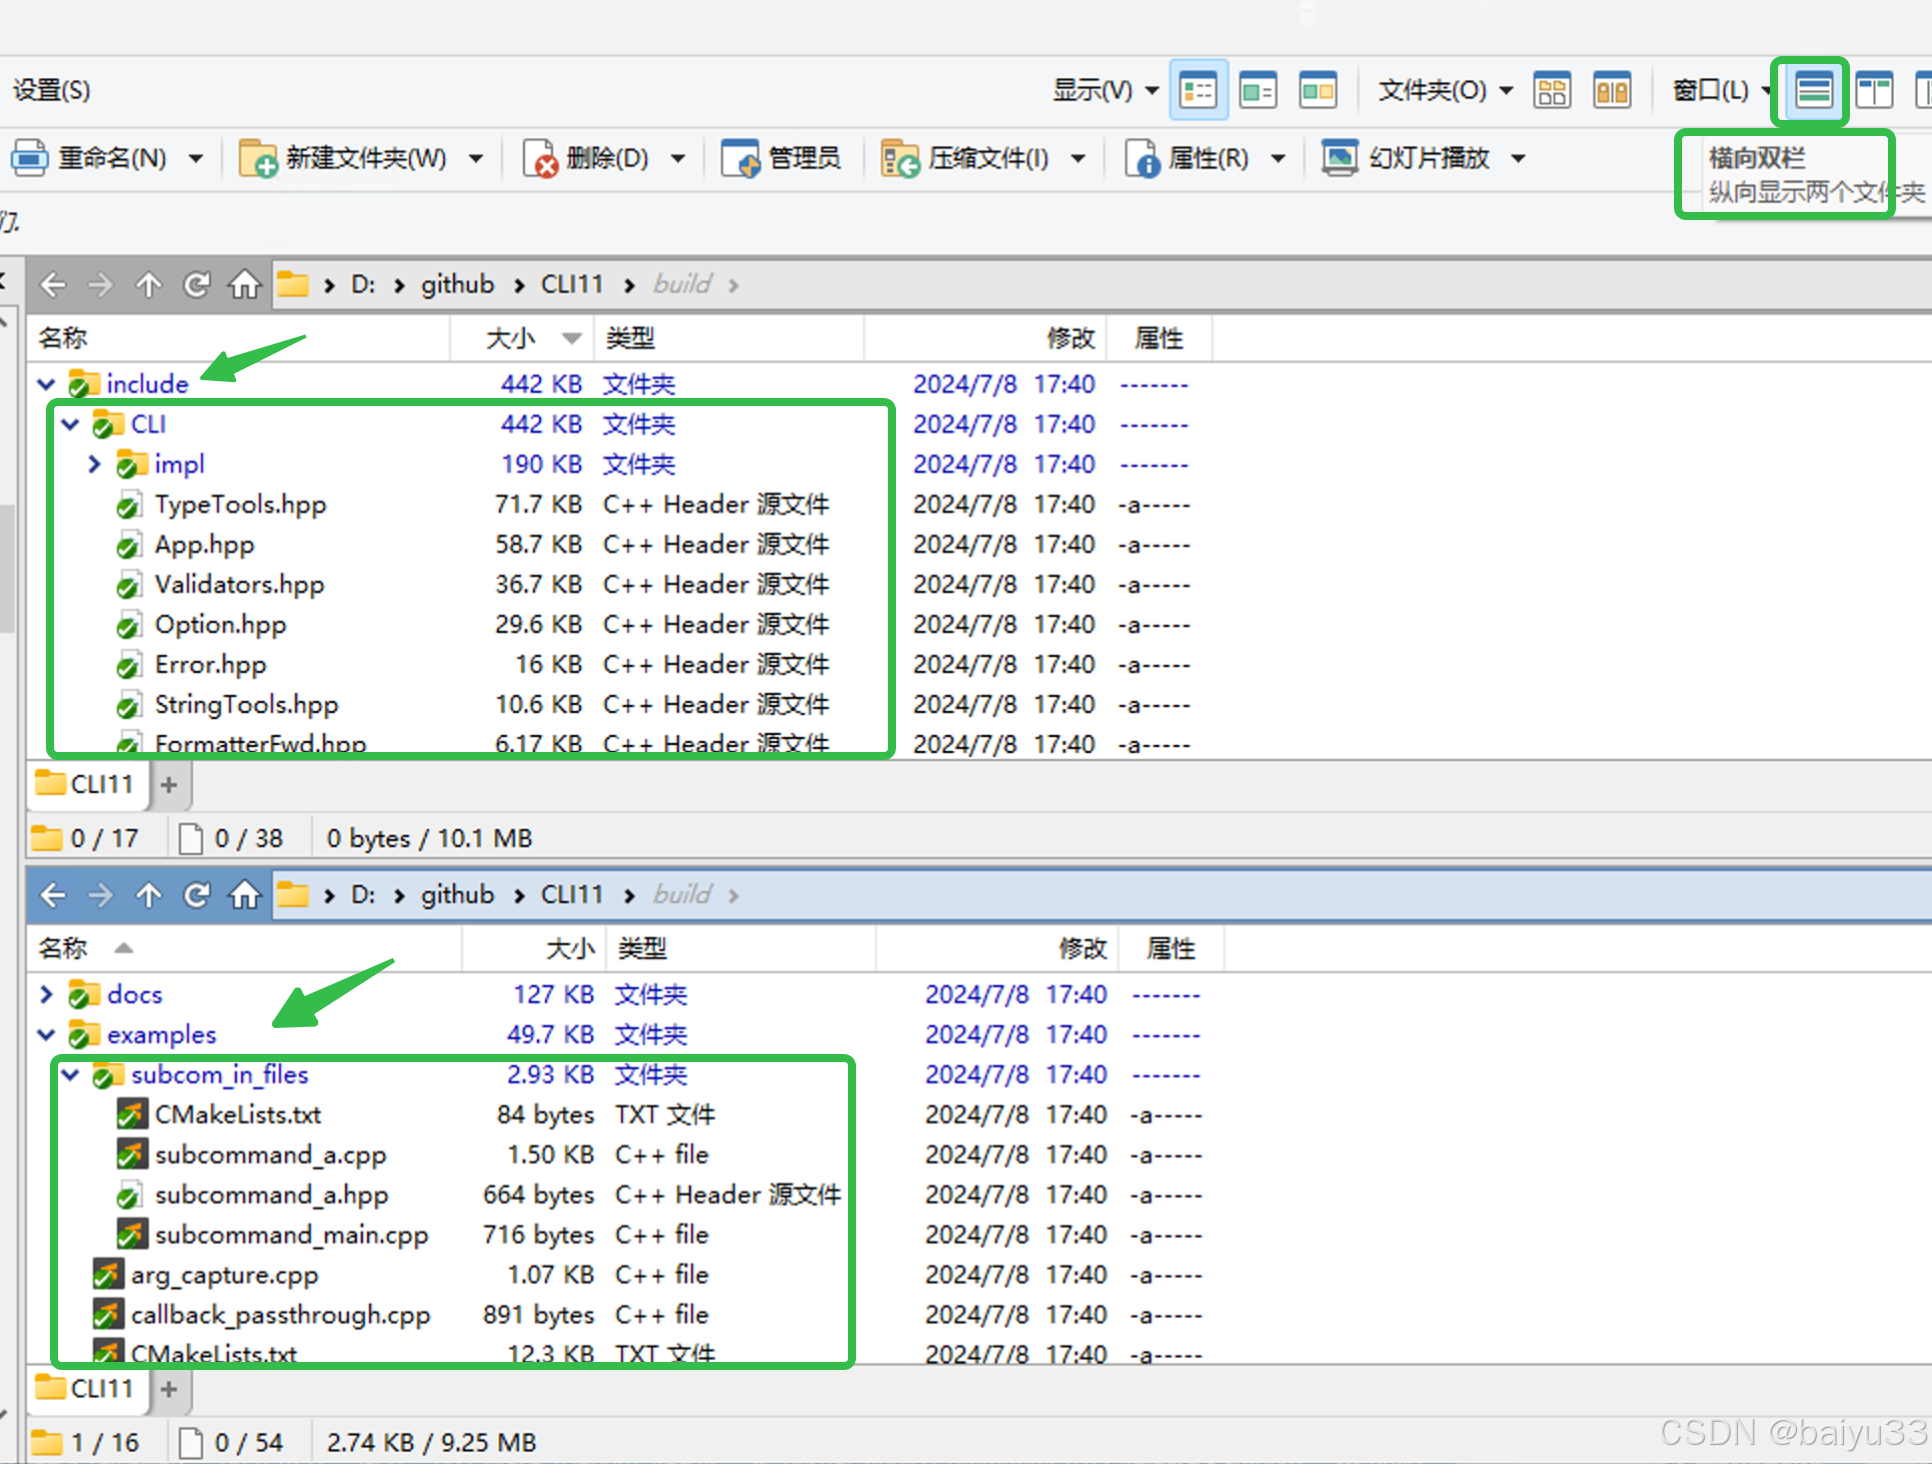Click vertical dual-pane layout icon
The width and height of the screenshot is (1932, 1464).
pyautogui.click(x=1873, y=91)
